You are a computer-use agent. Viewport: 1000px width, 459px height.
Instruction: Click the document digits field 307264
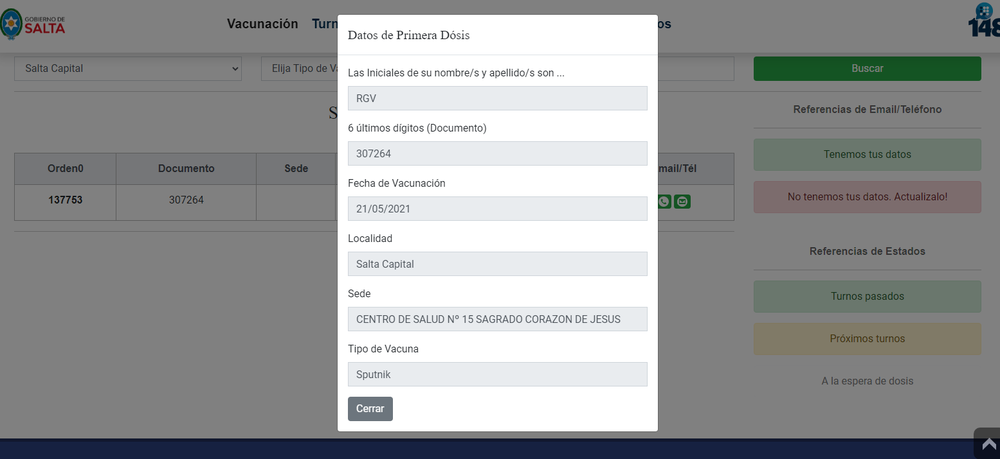click(x=497, y=154)
